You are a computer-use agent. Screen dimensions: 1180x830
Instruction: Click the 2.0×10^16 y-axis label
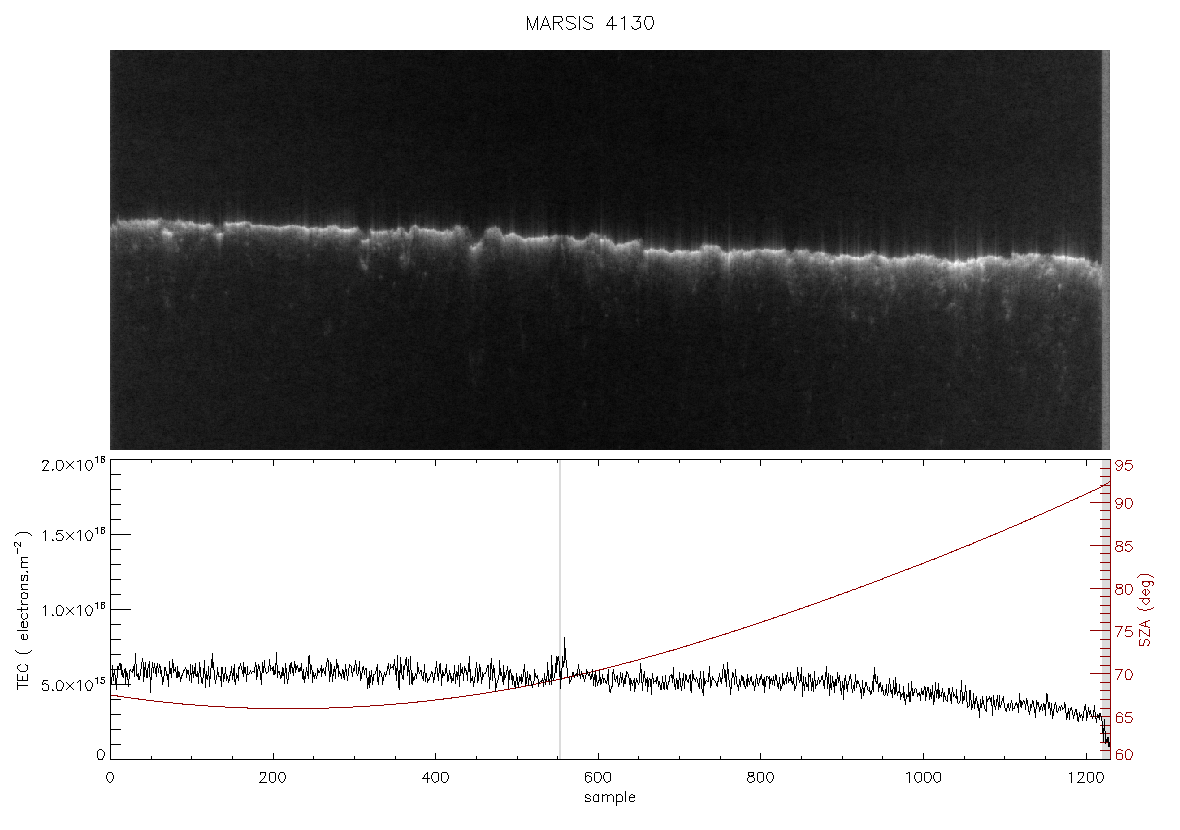coord(73,464)
